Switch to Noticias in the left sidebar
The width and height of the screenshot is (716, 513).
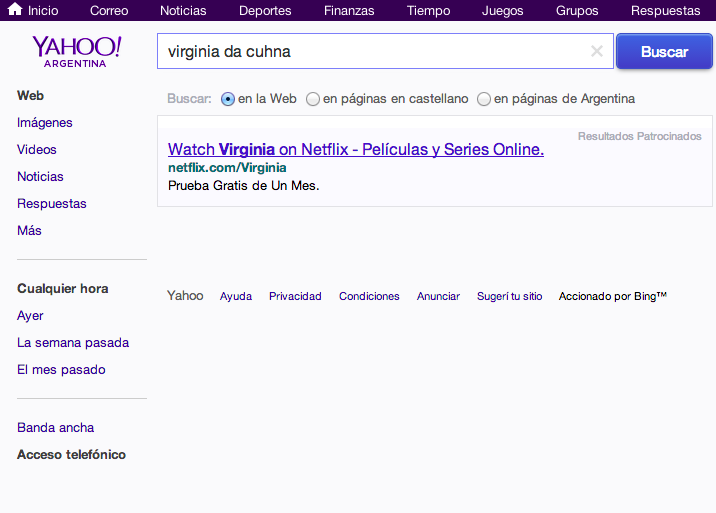(40, 176)
